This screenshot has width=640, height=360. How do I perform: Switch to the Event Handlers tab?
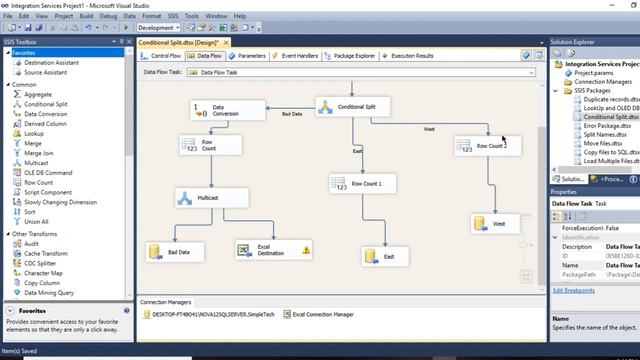(295, 56)
